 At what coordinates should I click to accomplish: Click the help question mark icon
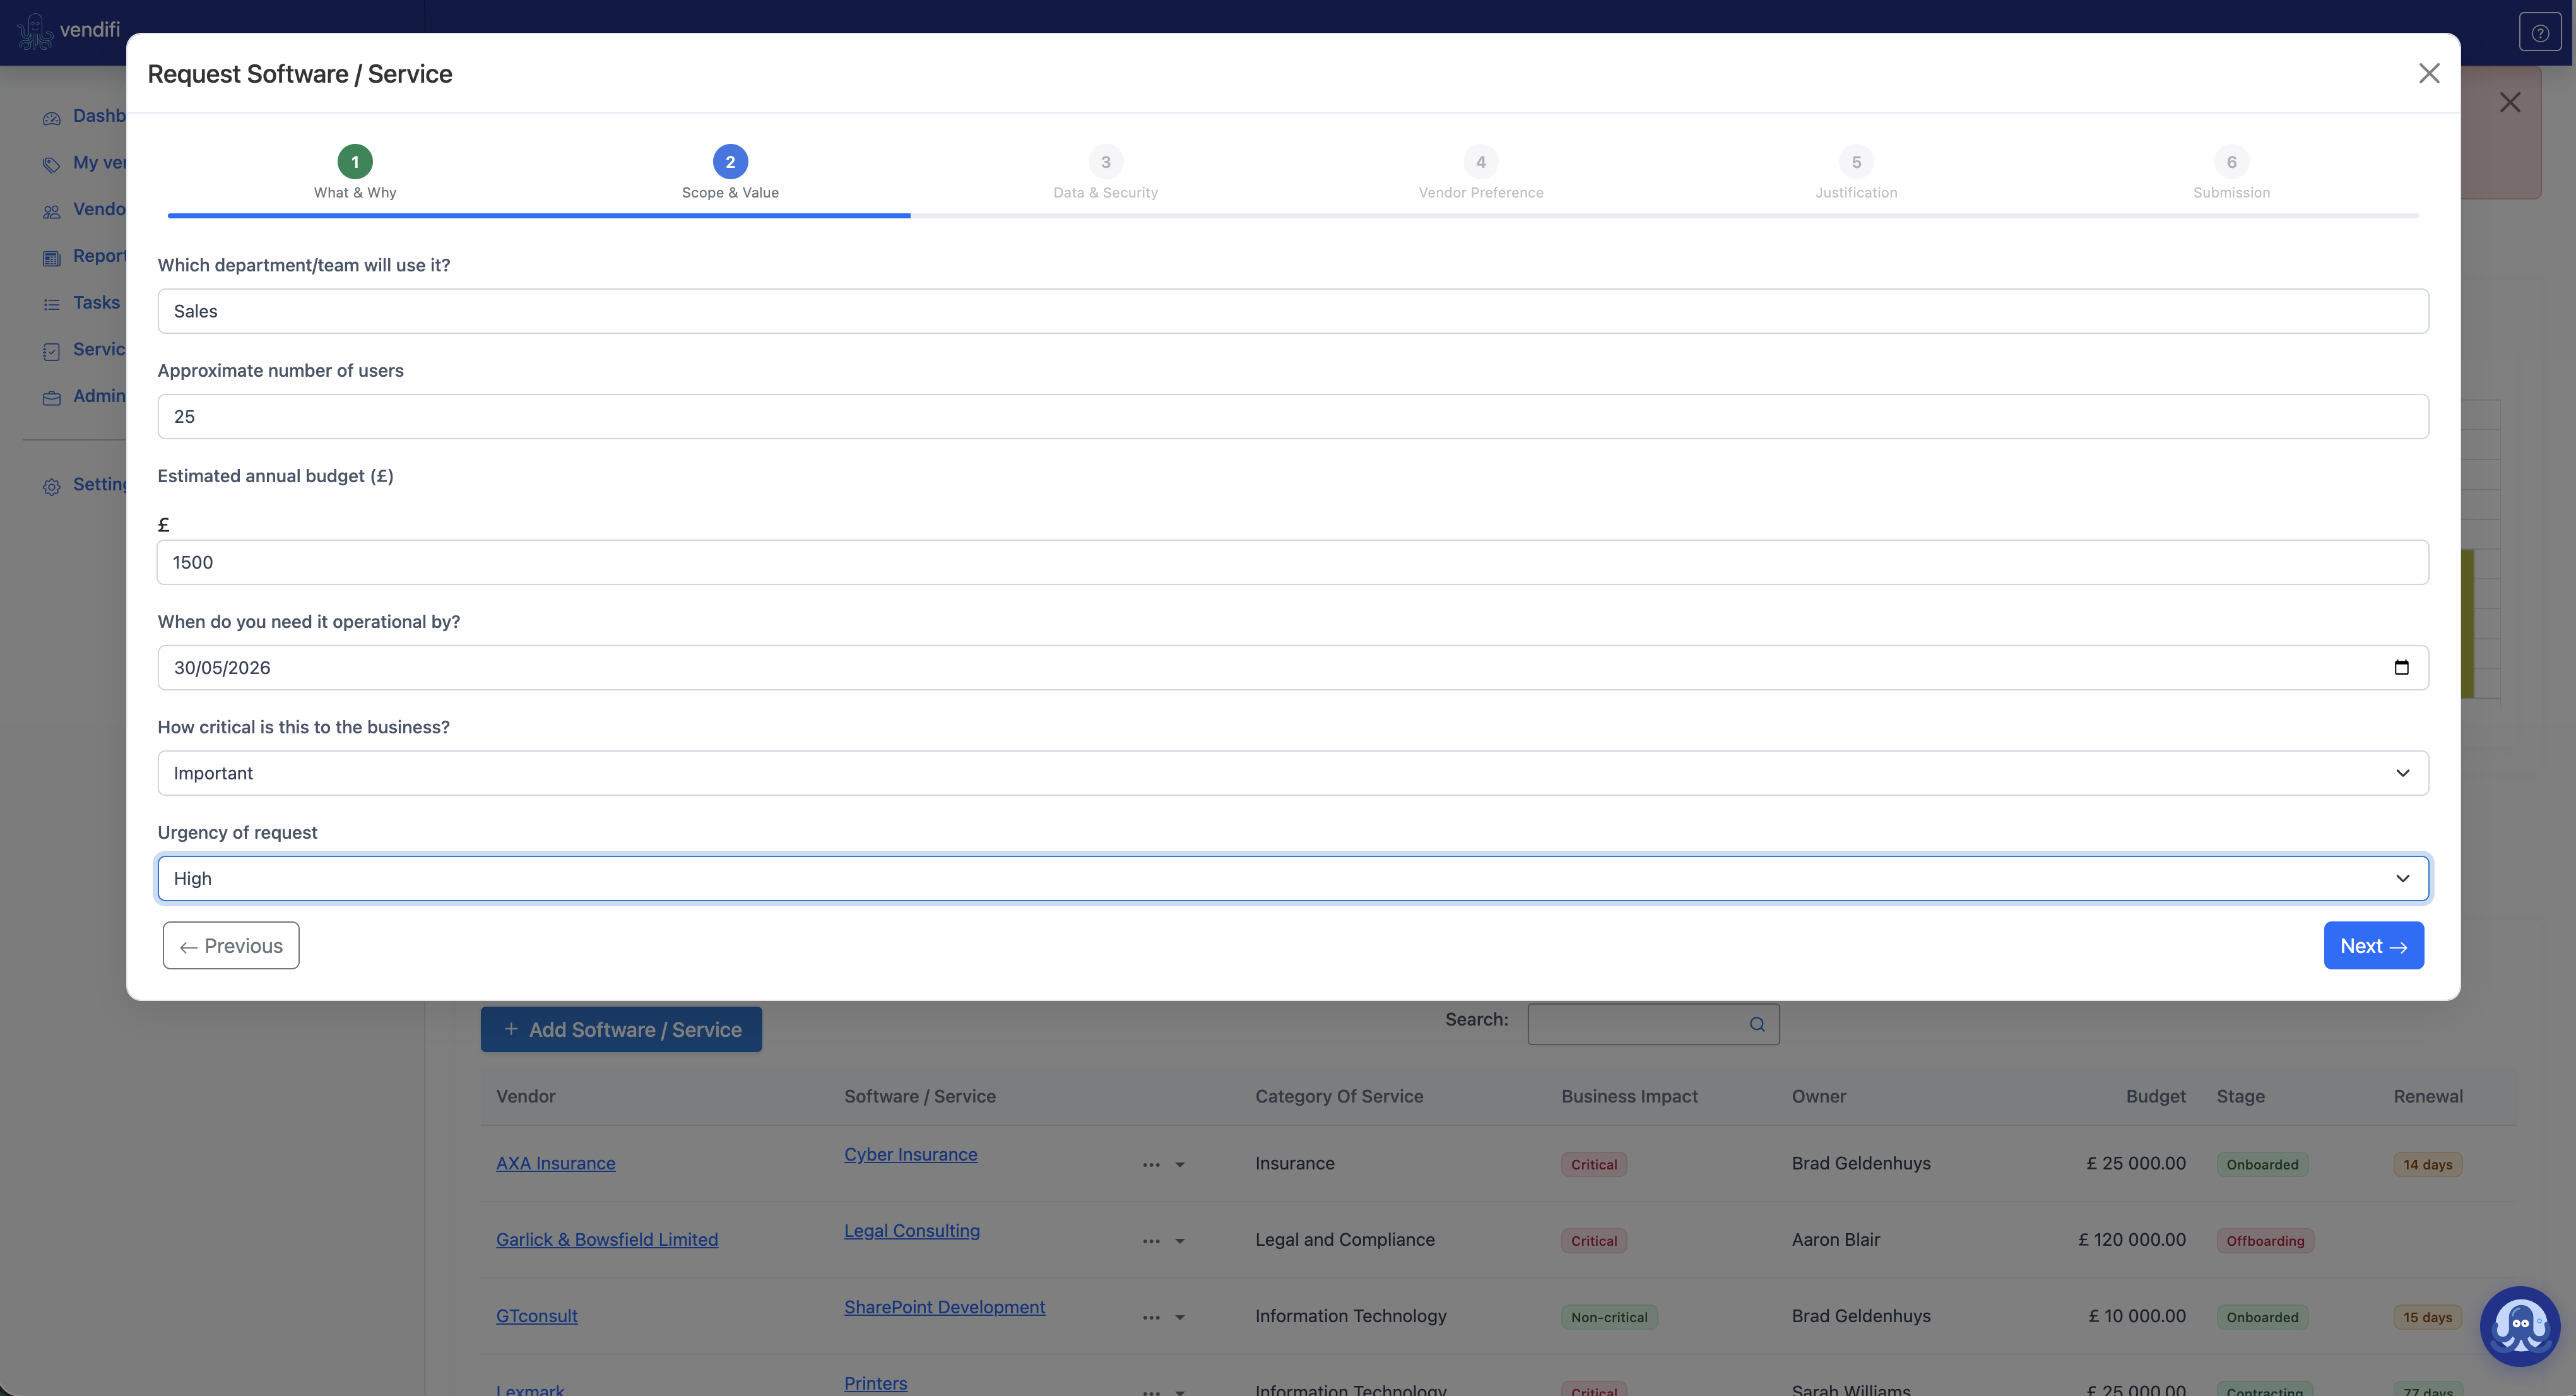point(2540,33)
